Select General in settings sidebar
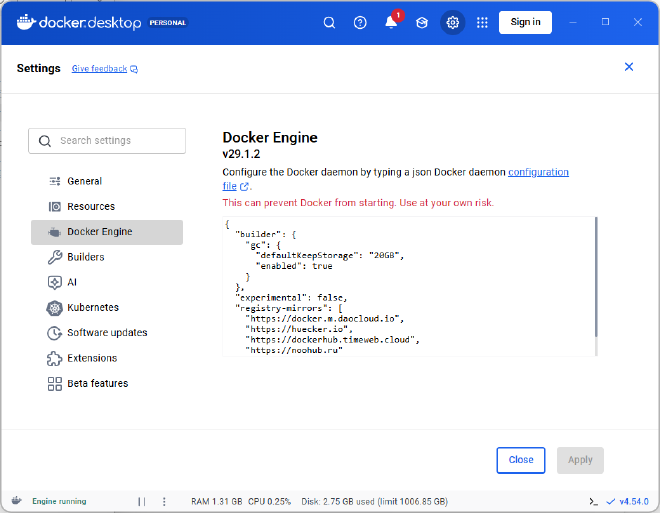660x513 pixels. coord(84,181)
